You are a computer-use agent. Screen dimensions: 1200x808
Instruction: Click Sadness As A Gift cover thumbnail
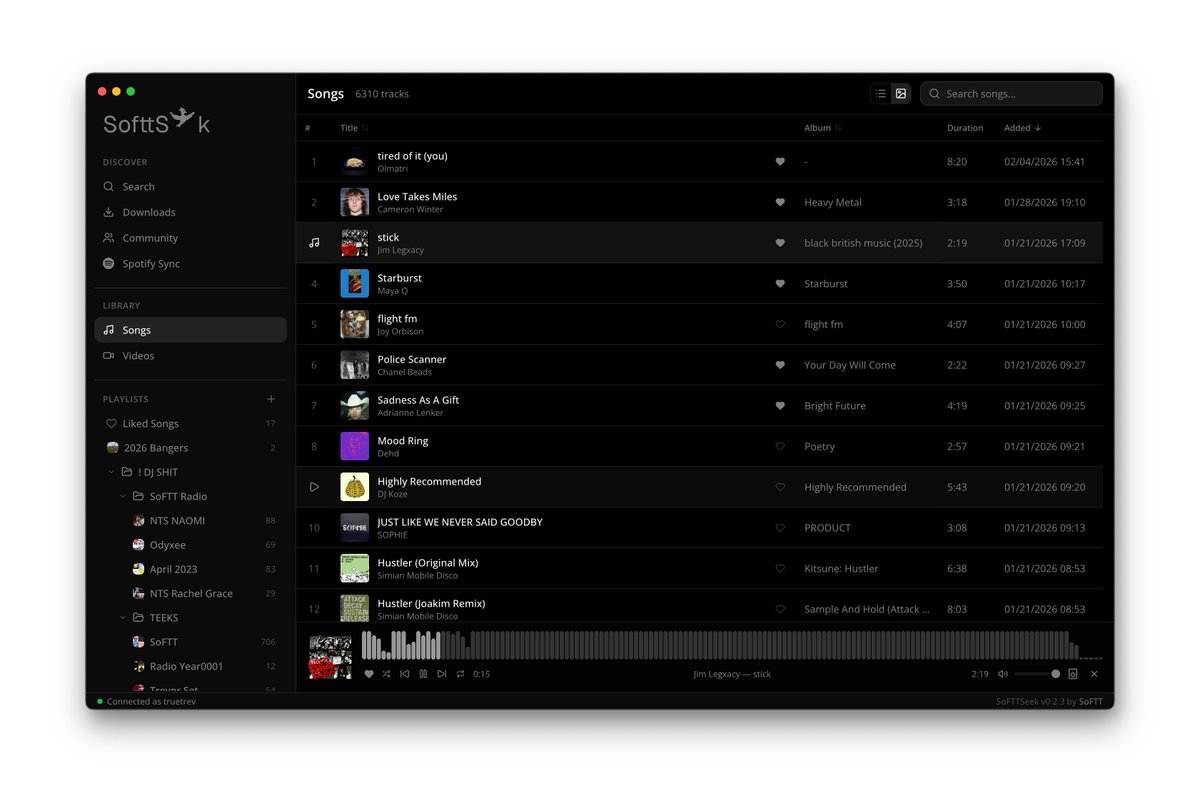coord(354,406)
